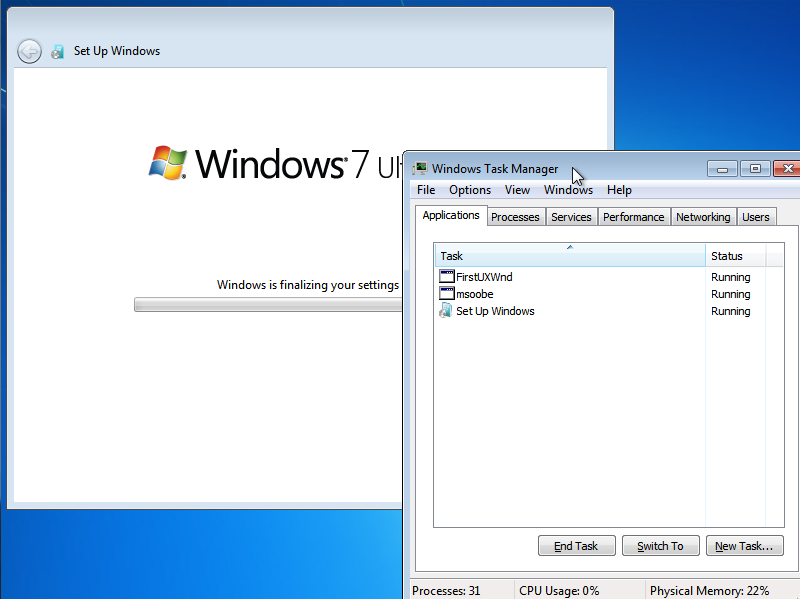The height and width of the screenshot is (599, 800).
Task: Click Running status of msoobe
Action: tap(731, 294)
